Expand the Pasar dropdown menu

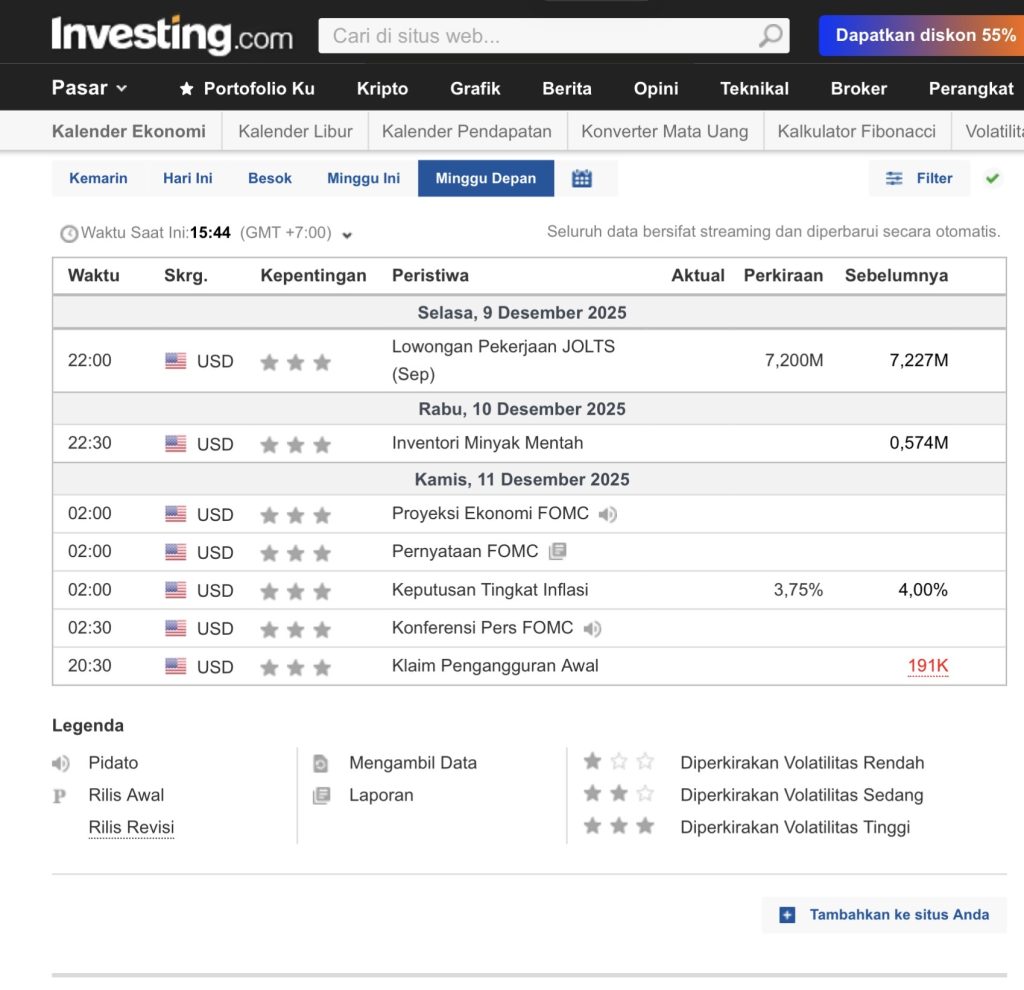pyautogui.click(x=89, y=88)
